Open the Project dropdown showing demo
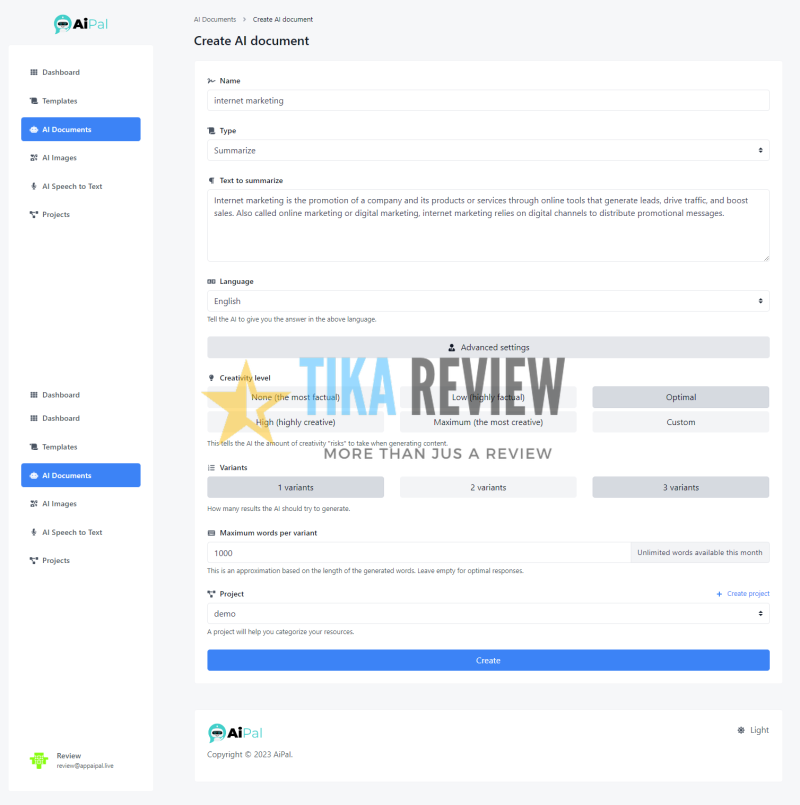800x805 pixels. tap(488, 613)
